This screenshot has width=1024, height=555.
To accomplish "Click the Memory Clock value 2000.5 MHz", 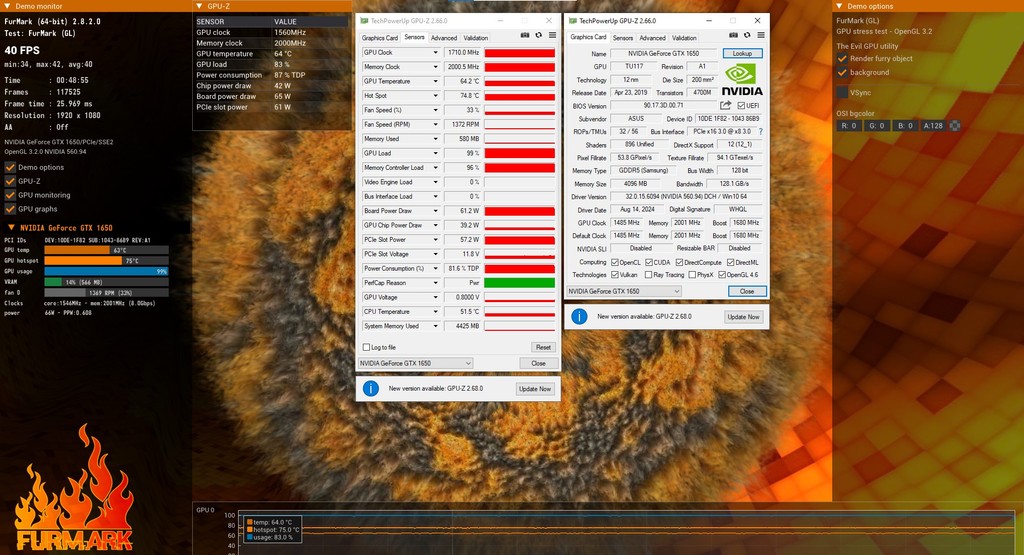I will pos(462,67).
